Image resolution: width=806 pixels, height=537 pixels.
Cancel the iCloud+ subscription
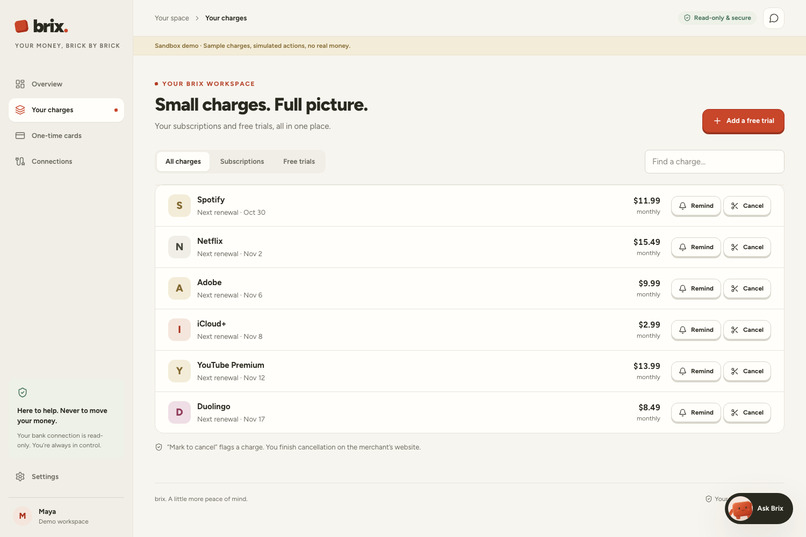point(747,330)
